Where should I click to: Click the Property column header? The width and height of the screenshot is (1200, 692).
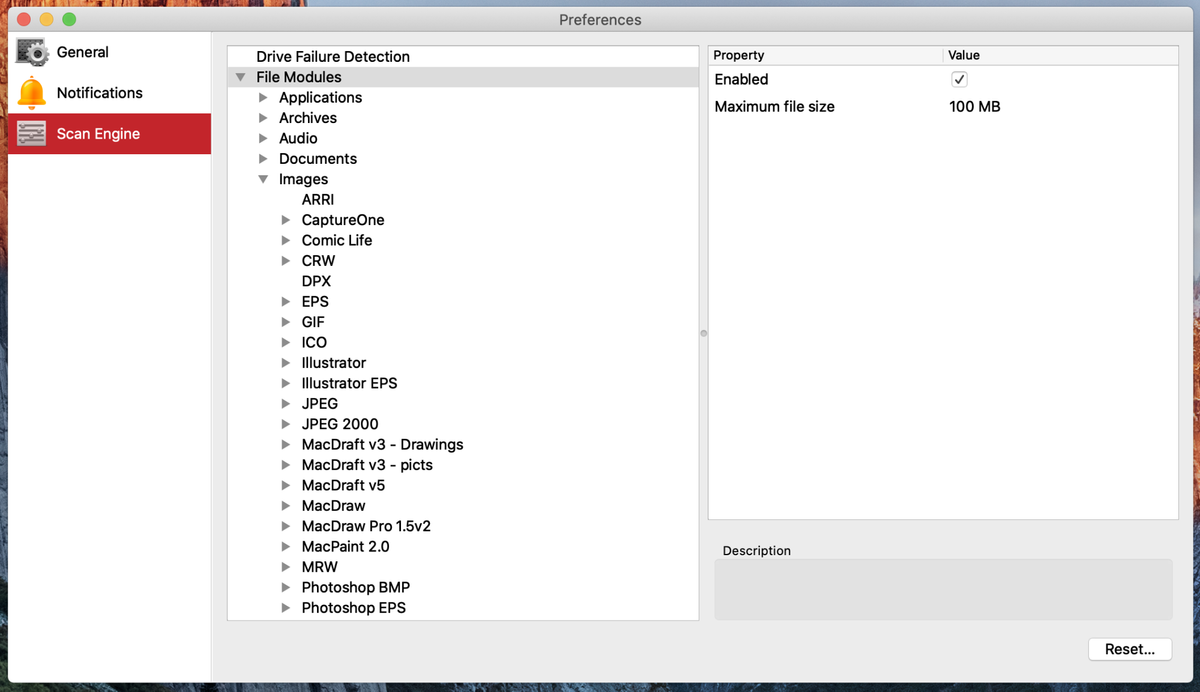coord(738,55)
